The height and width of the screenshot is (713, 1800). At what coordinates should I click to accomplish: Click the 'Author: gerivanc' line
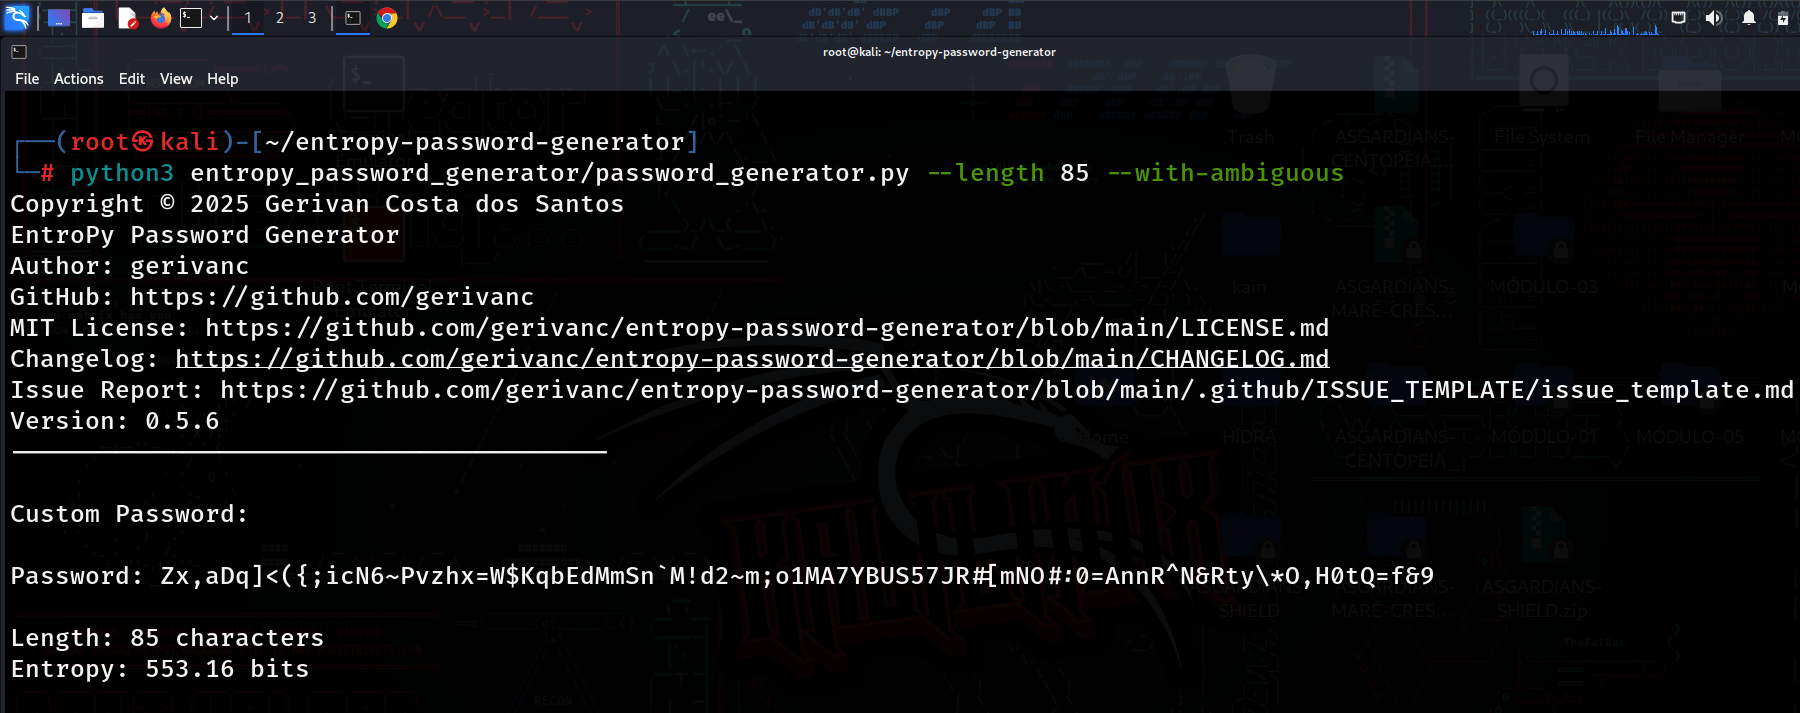[130, 266]
